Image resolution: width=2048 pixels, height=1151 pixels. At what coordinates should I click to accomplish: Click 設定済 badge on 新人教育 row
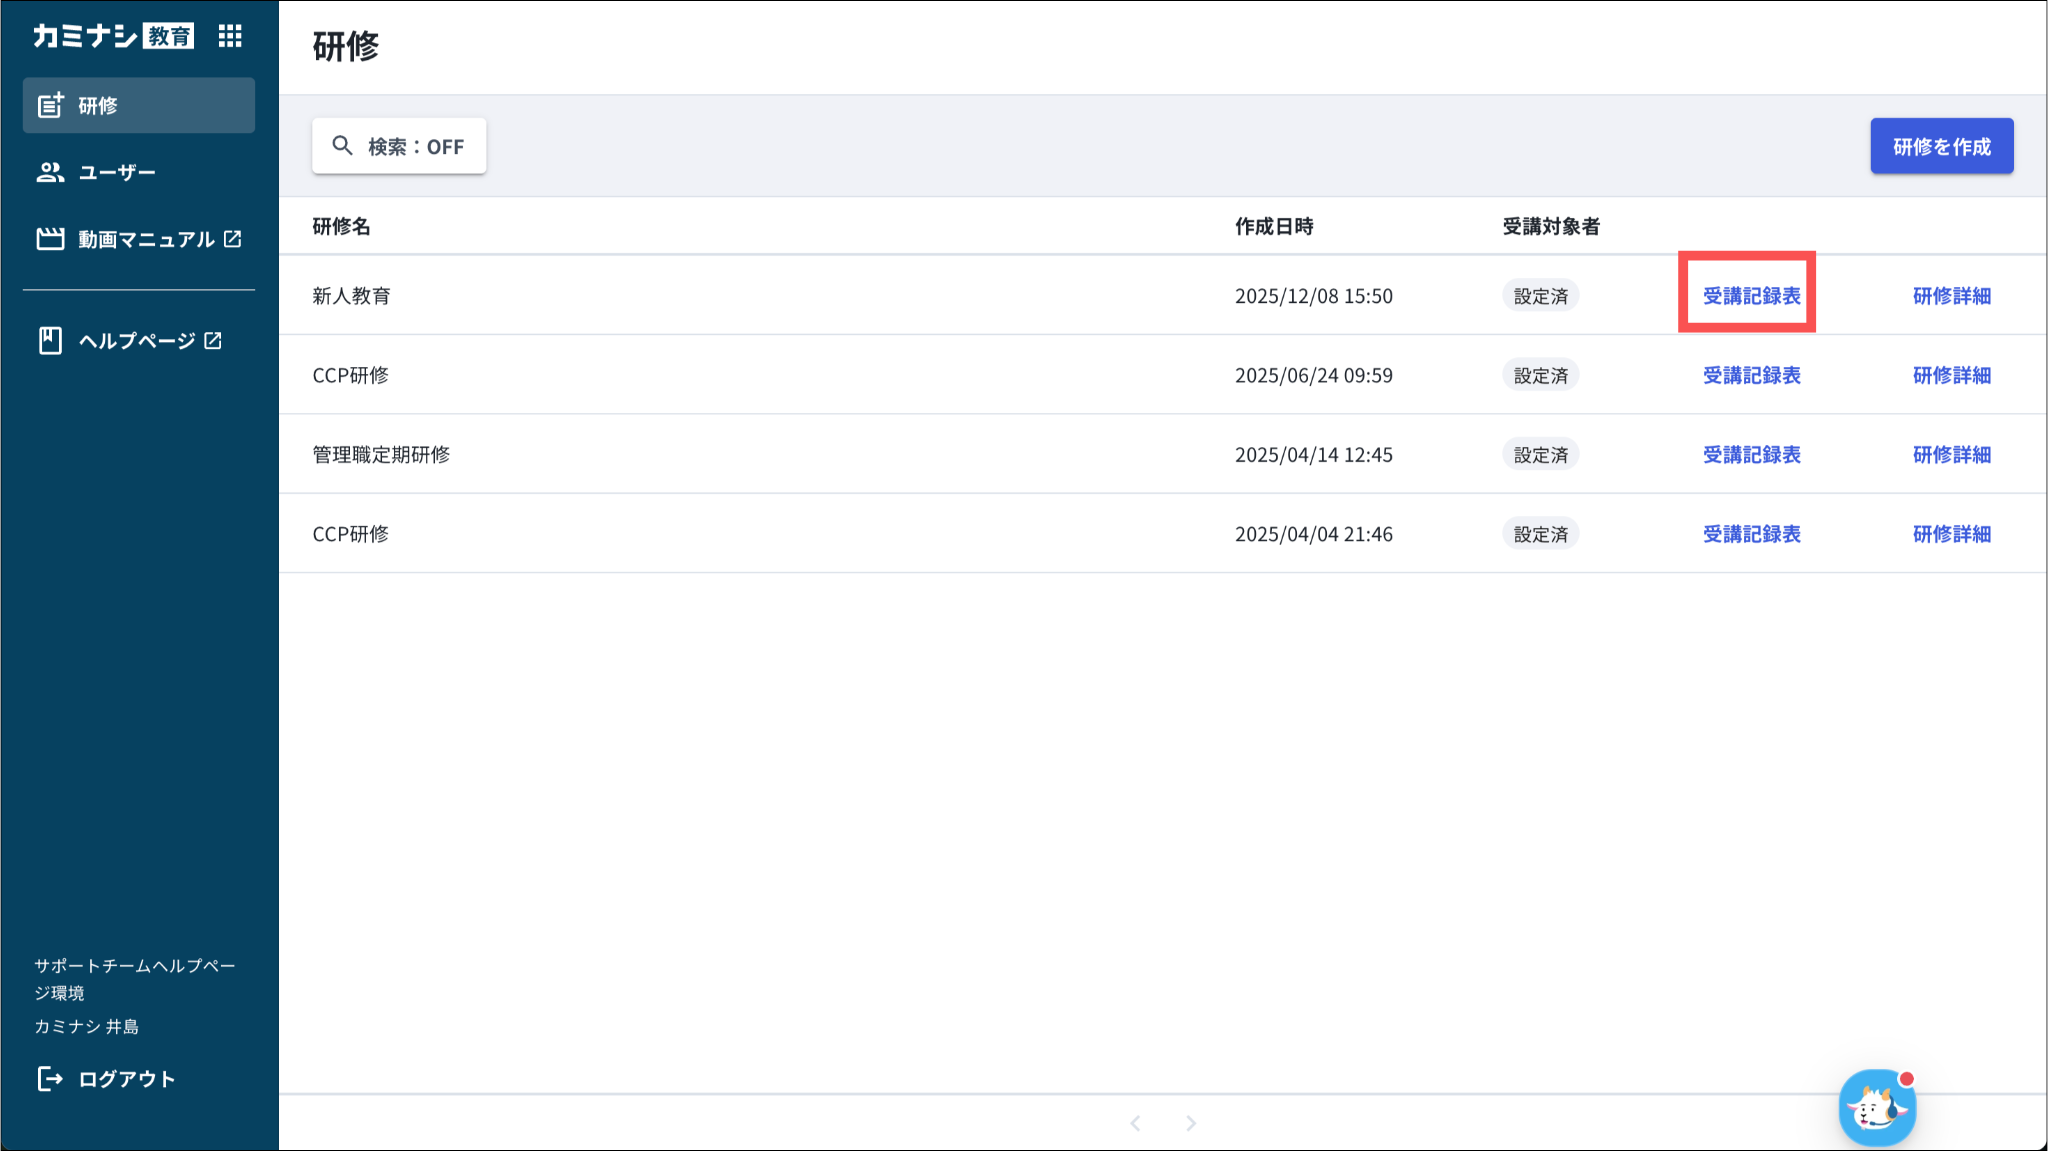(x=1540, y=296)
